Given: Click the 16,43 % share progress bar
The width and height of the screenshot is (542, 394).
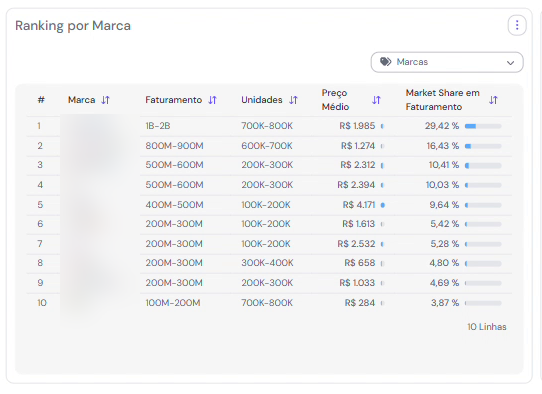Looking at the screenshot, I should point(483,147).
